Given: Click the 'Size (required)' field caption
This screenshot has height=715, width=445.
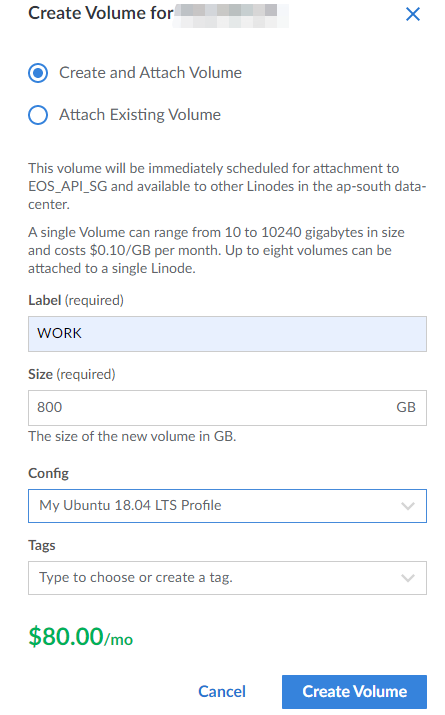Looking at the screenshot, I should point(72,374).
